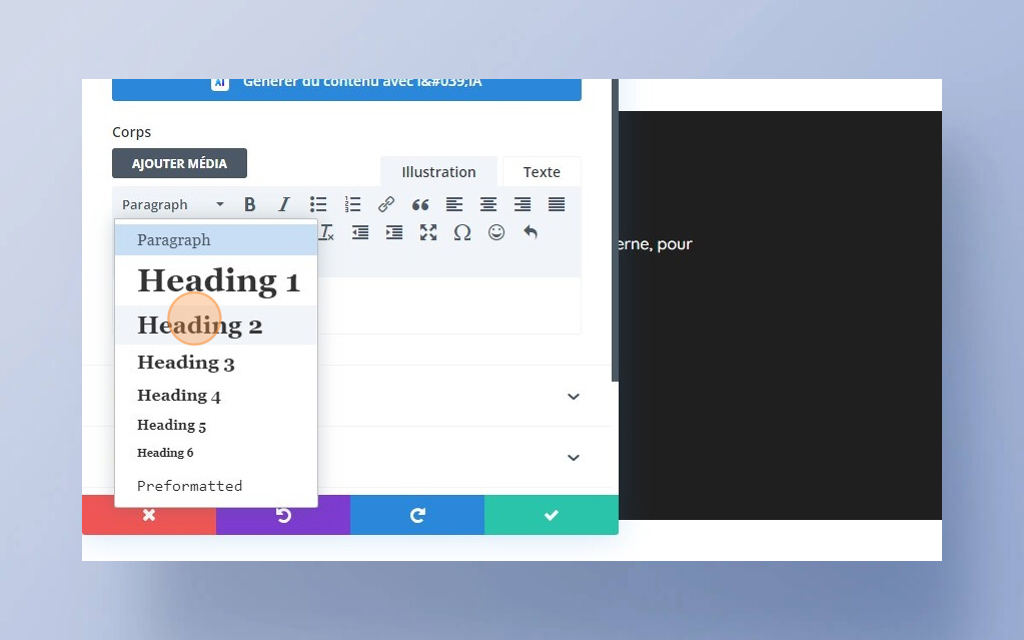The width and height of the screenshot is (1024, 640).
Task: Click inside the body text editor area
Action: 449,306
